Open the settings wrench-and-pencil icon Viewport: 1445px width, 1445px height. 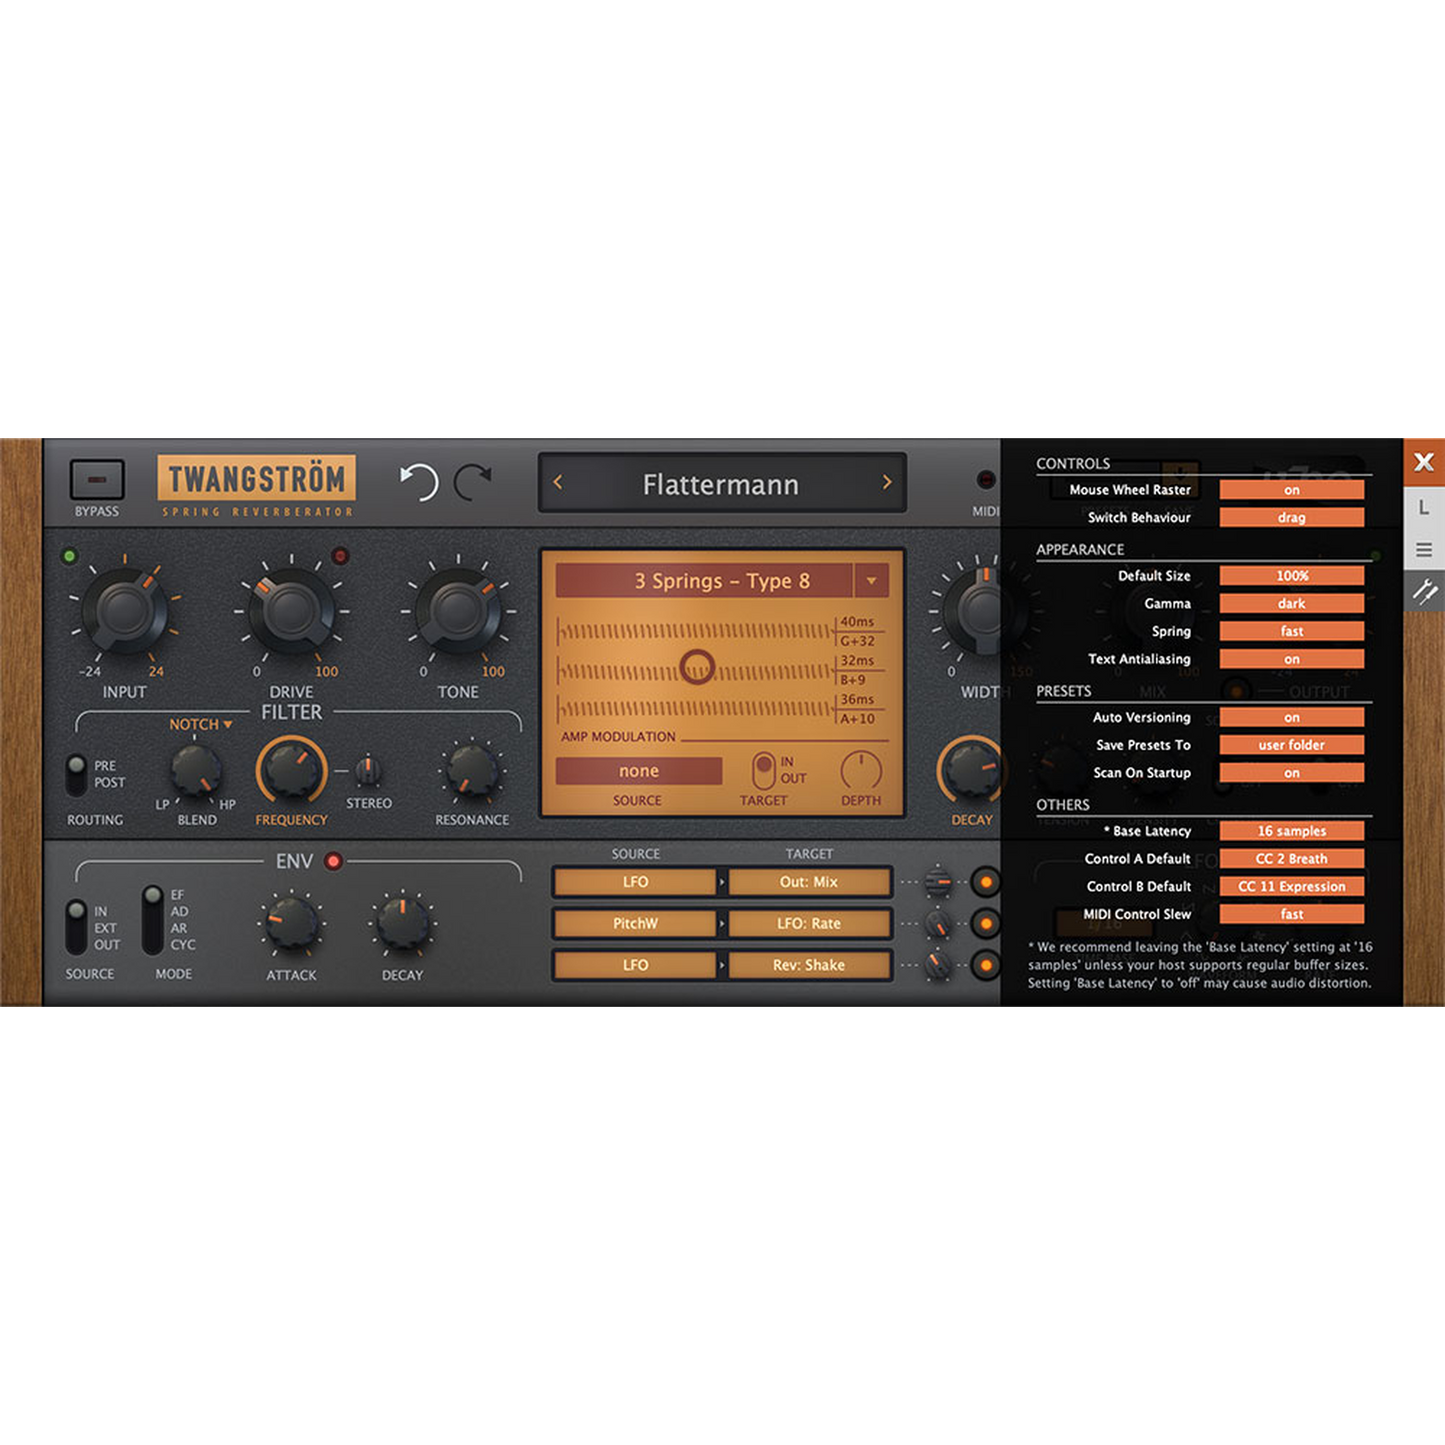pos(1424,591)
